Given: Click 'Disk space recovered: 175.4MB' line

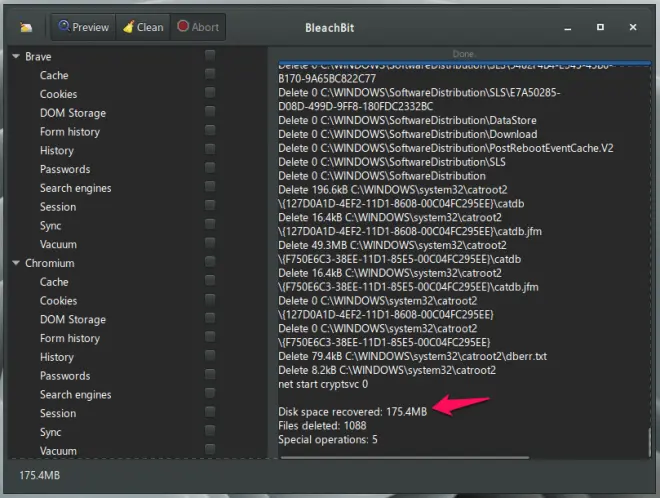Looking at the screenshot, I should [x=352, y=411].
